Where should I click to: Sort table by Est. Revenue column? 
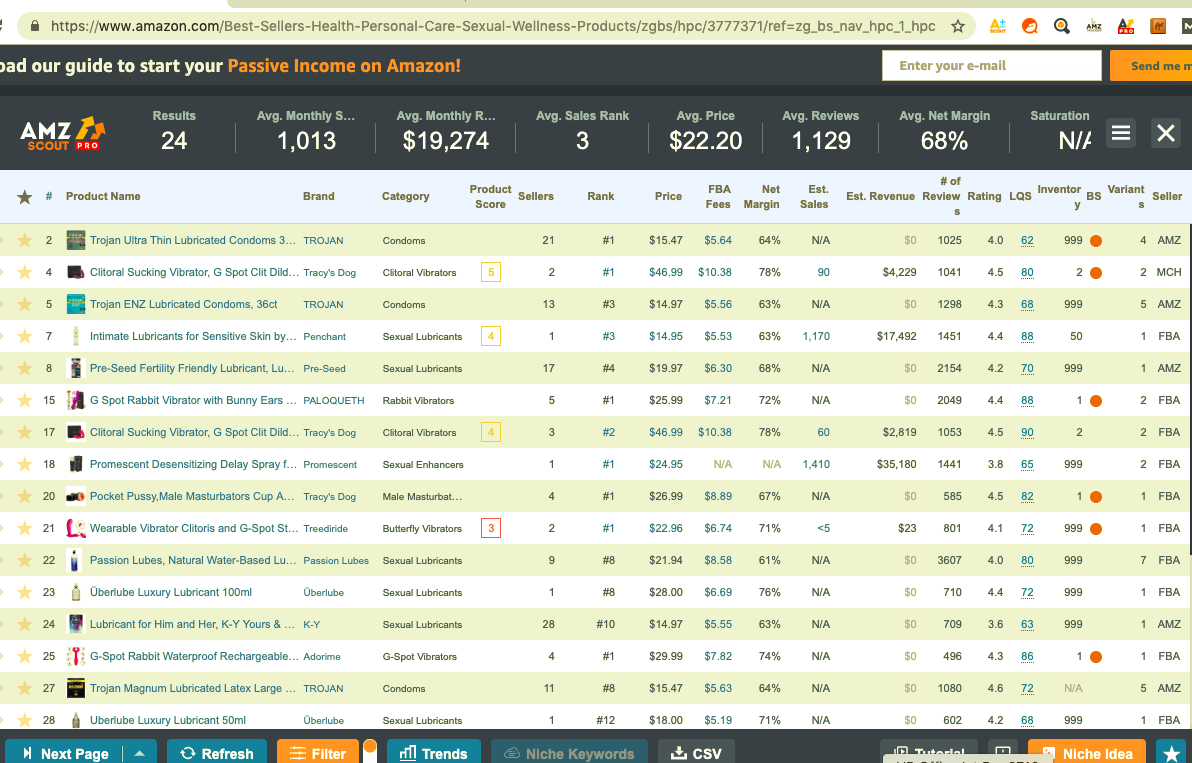pos(880,197)
